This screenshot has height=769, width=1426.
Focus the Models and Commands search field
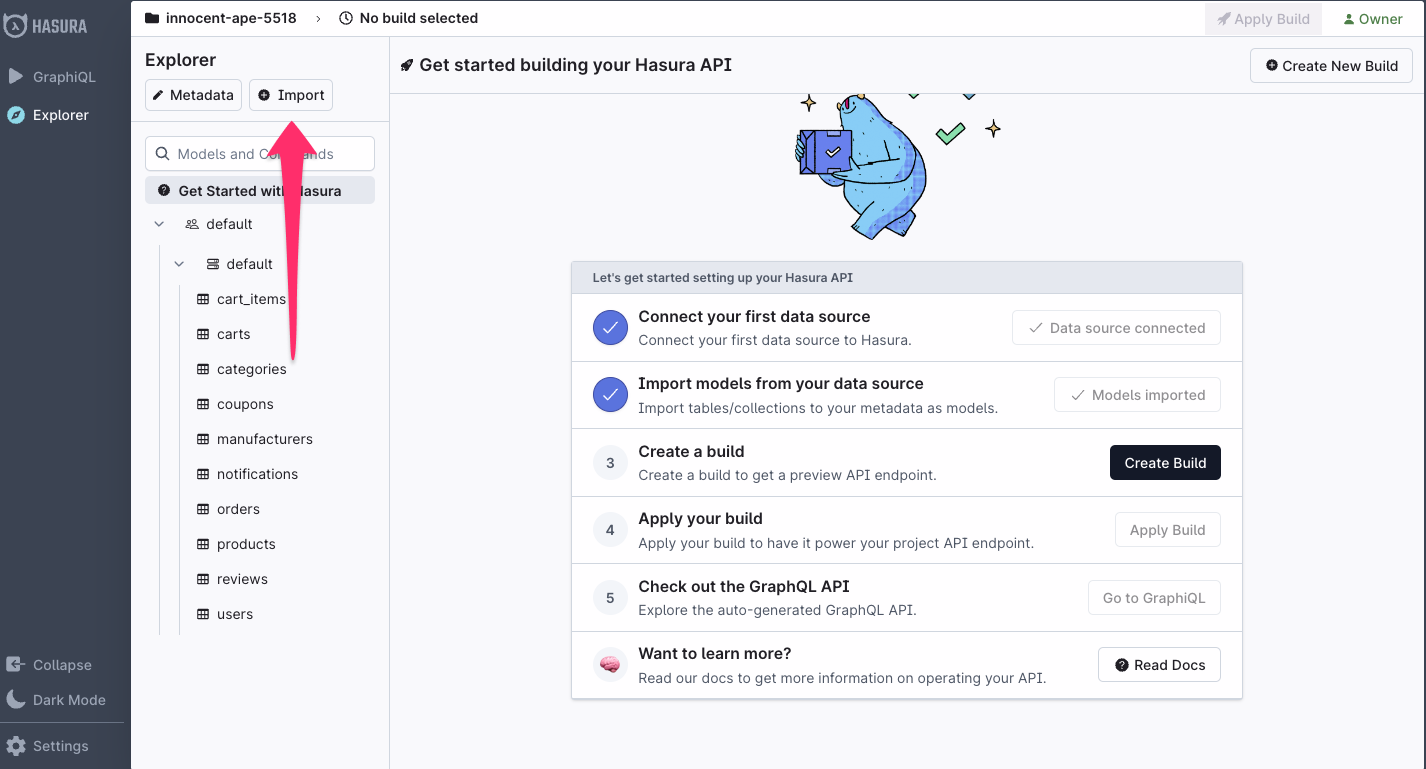pyautogui.click(x=260, y=154)
